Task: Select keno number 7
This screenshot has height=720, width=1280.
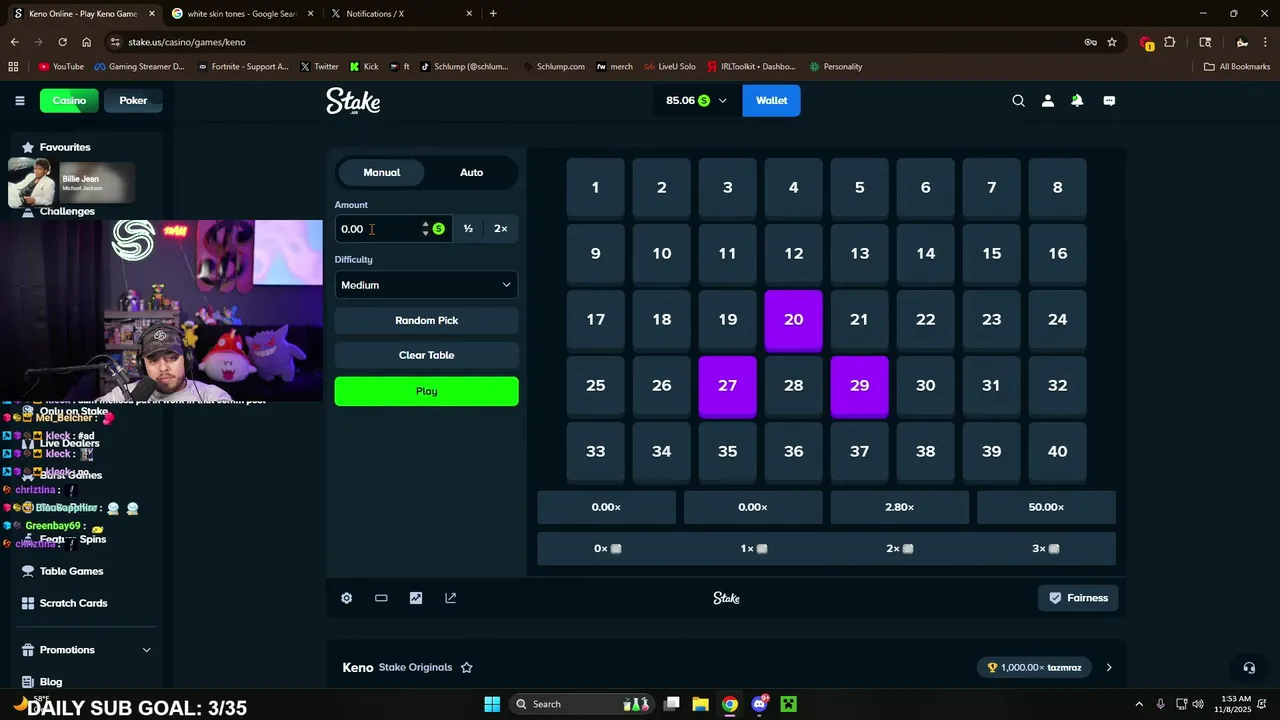Action: [991, 189]
